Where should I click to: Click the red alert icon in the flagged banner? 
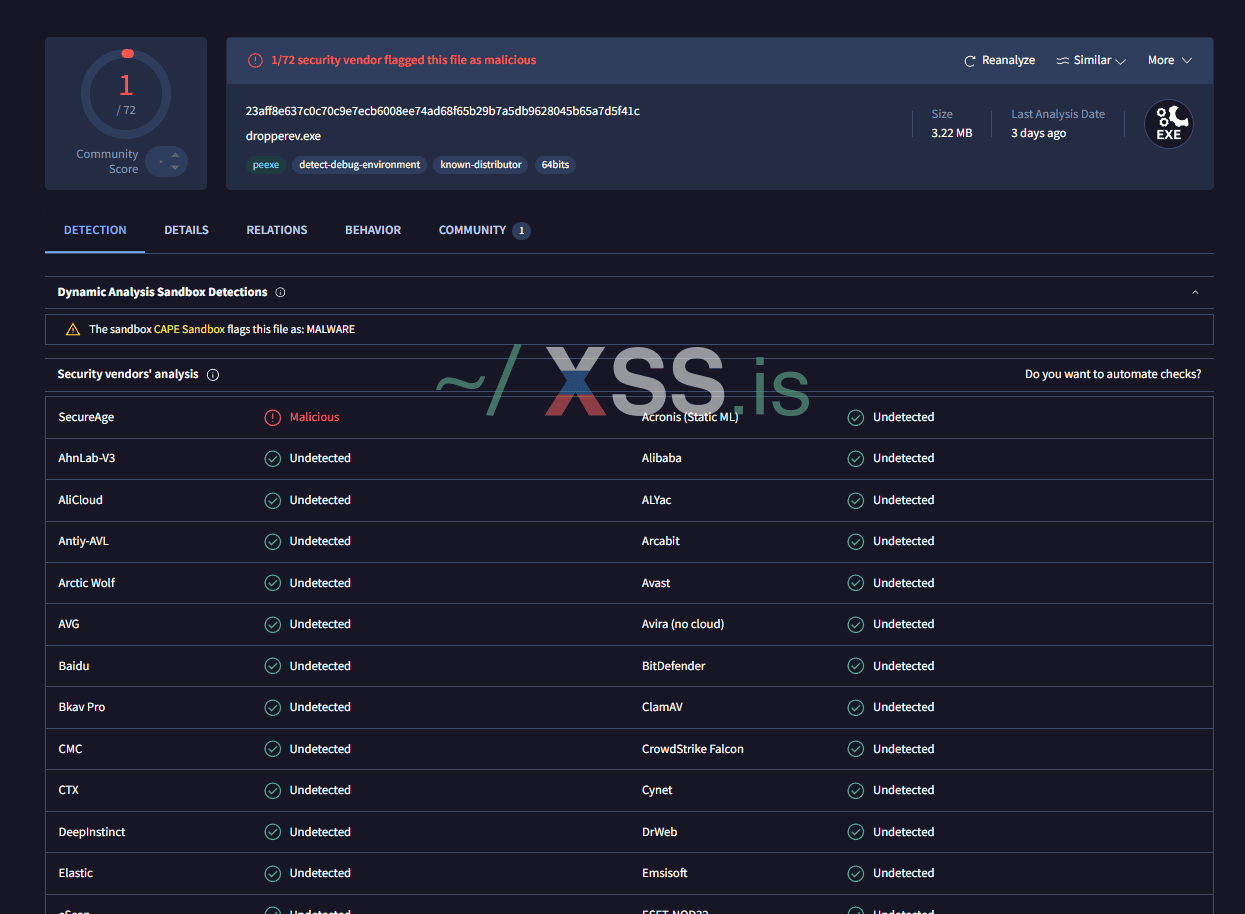pyautogui.click(x=256, y=61)
